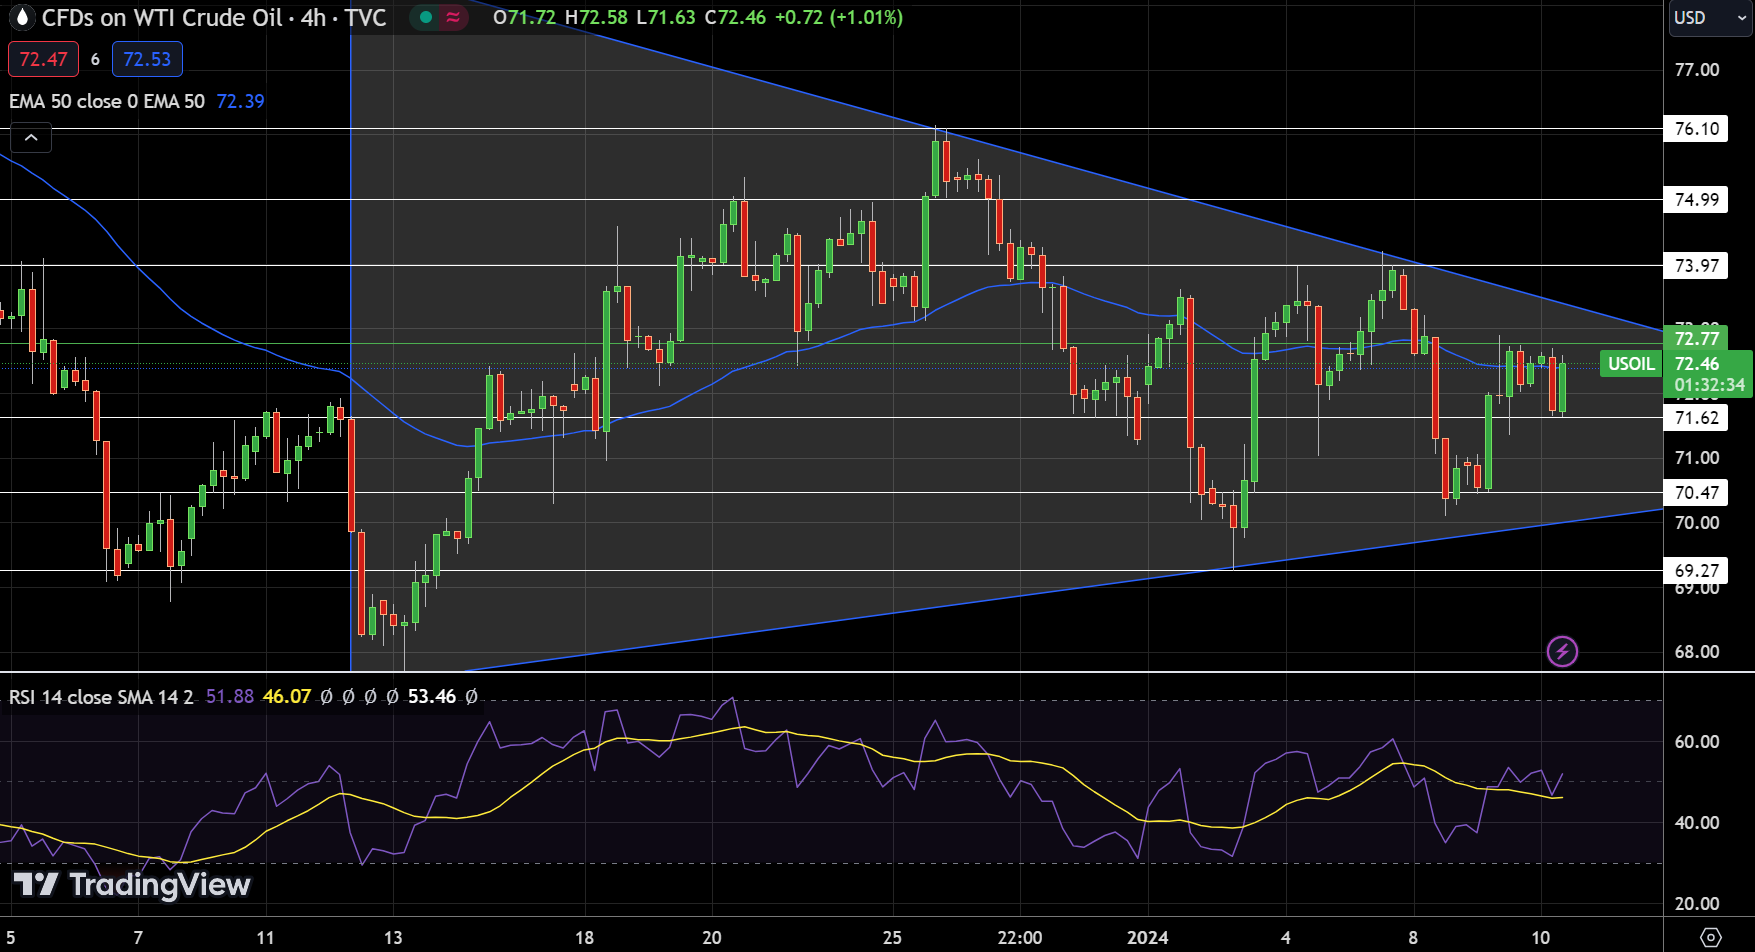
Task: Click the chart title CFDs on WTI Crude Oil
Action: click(x=162, y=18)
